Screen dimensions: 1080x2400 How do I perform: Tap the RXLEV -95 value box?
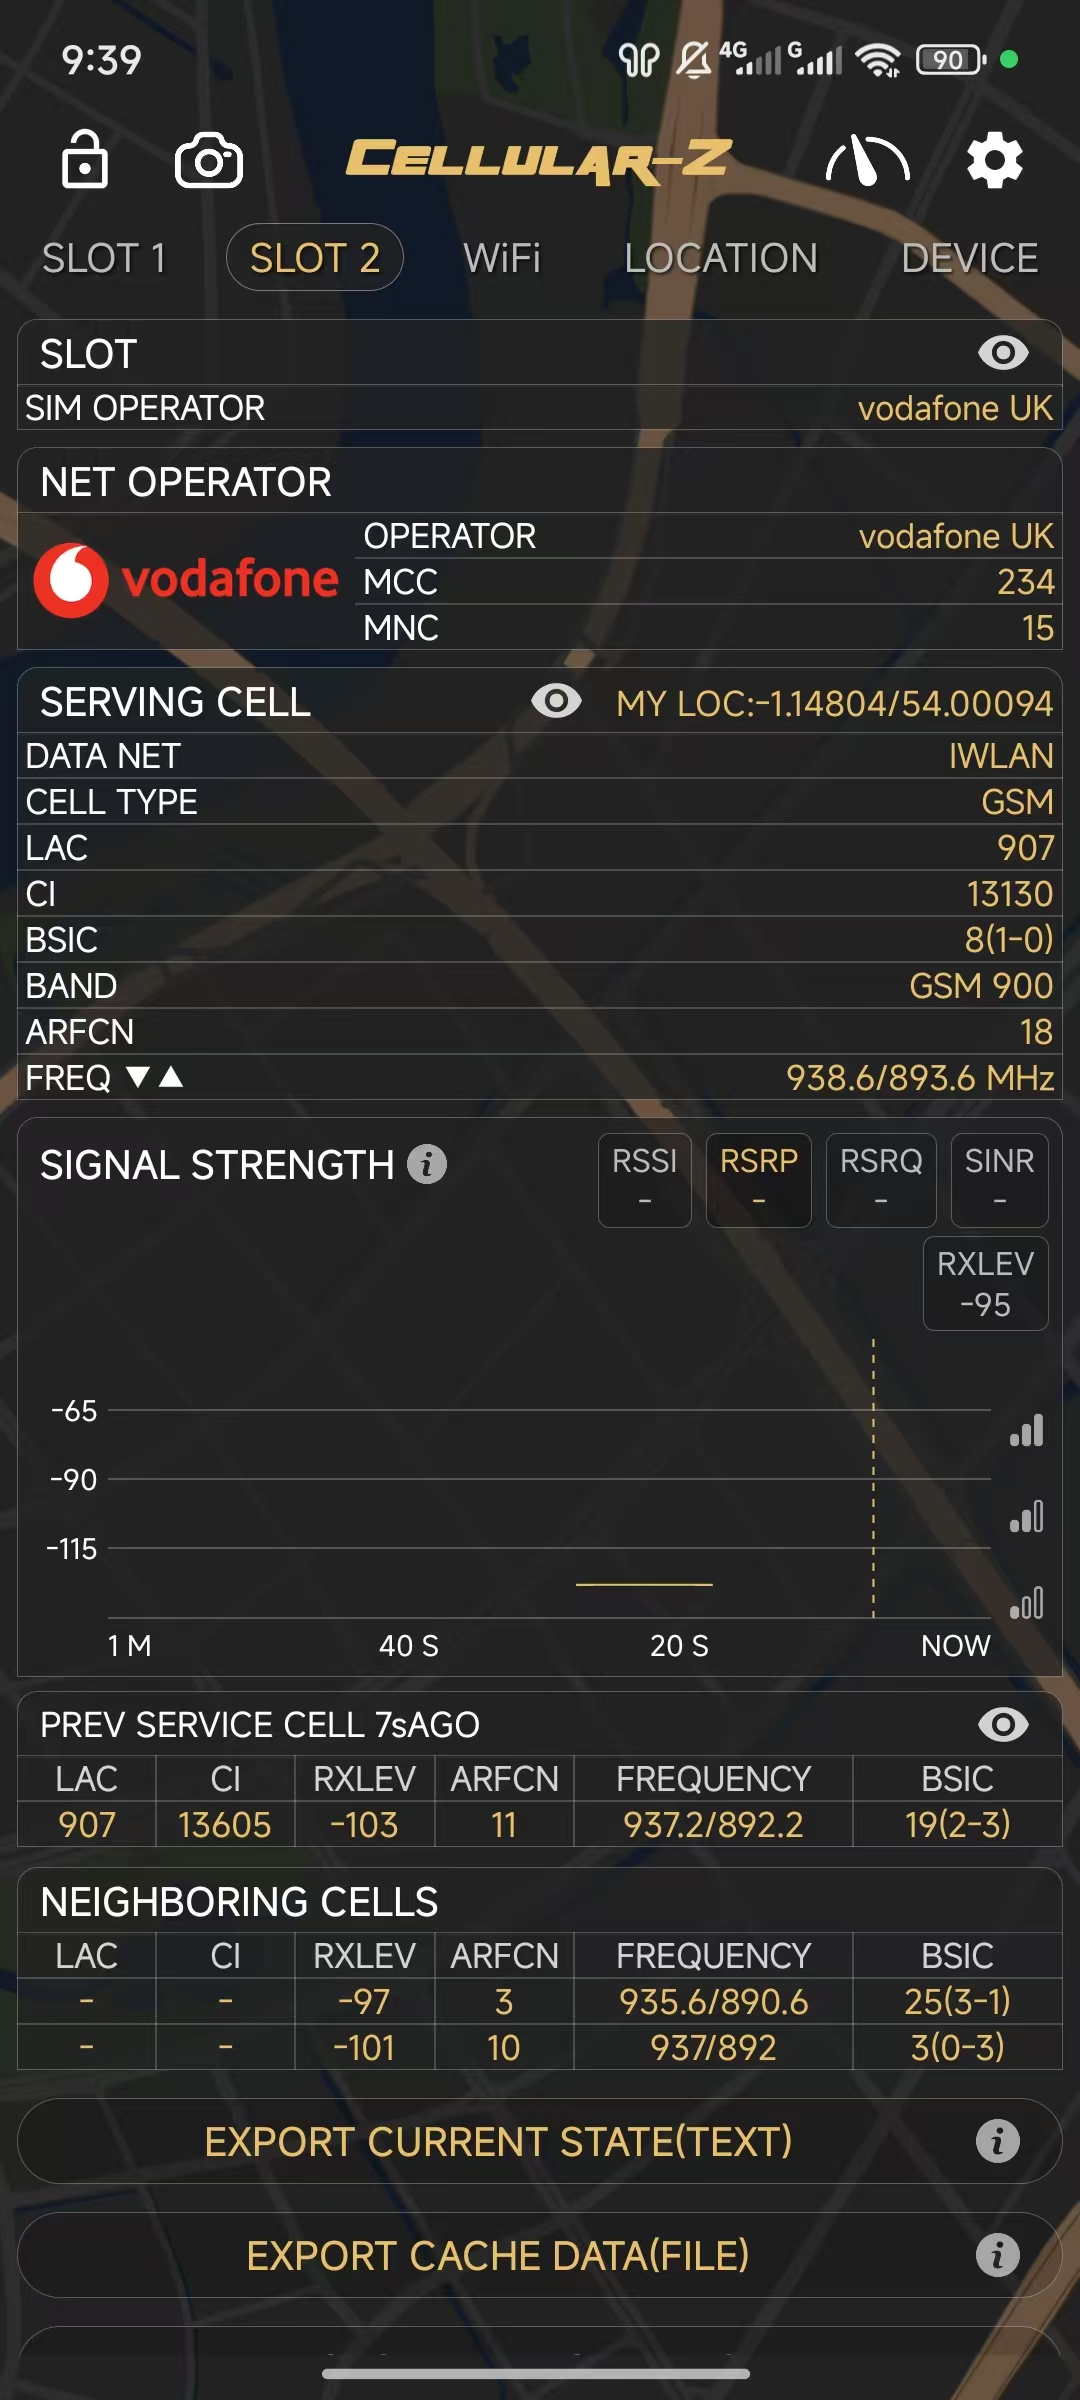coord(985,1284)
